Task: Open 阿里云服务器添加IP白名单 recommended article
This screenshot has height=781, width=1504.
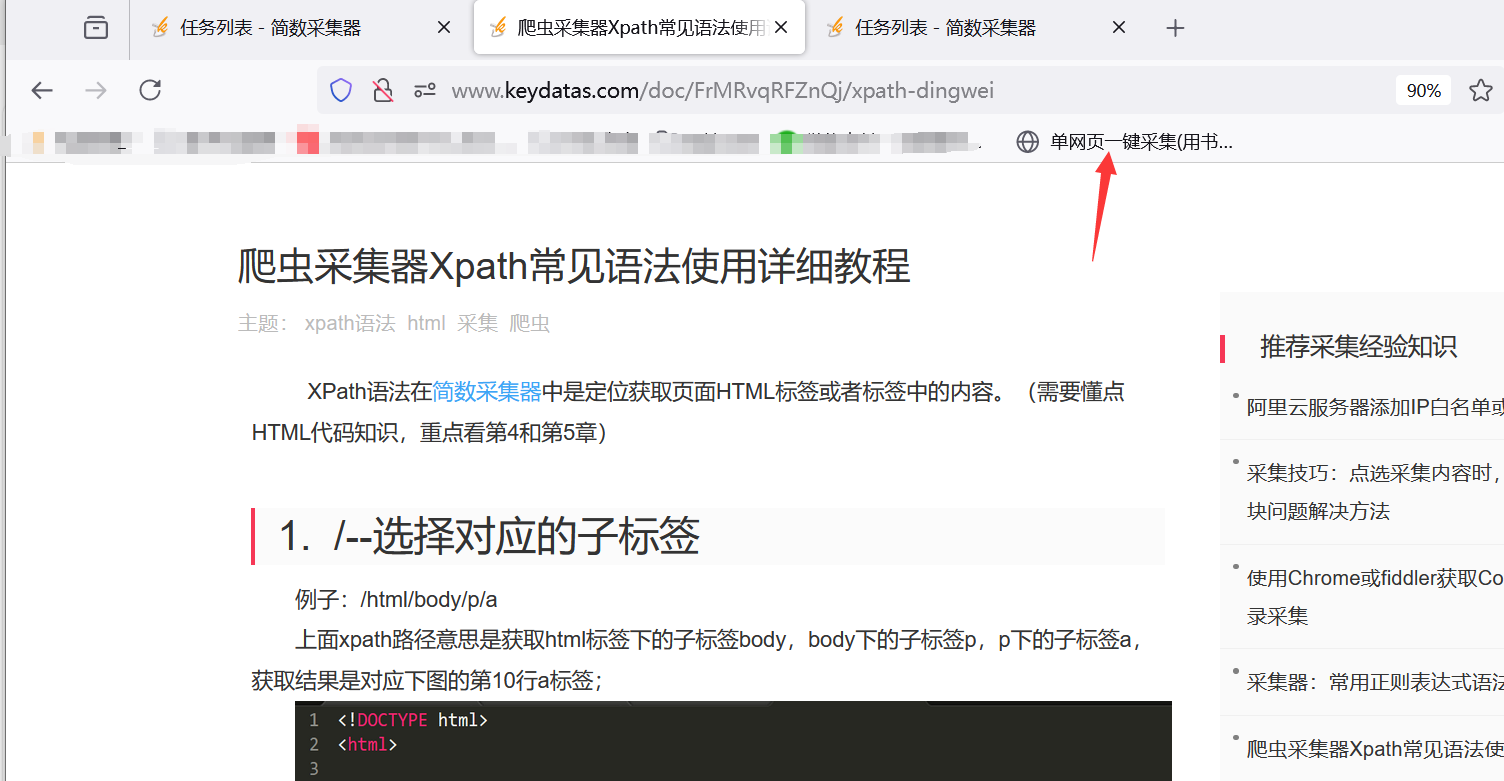Action: click(1375, 407)
